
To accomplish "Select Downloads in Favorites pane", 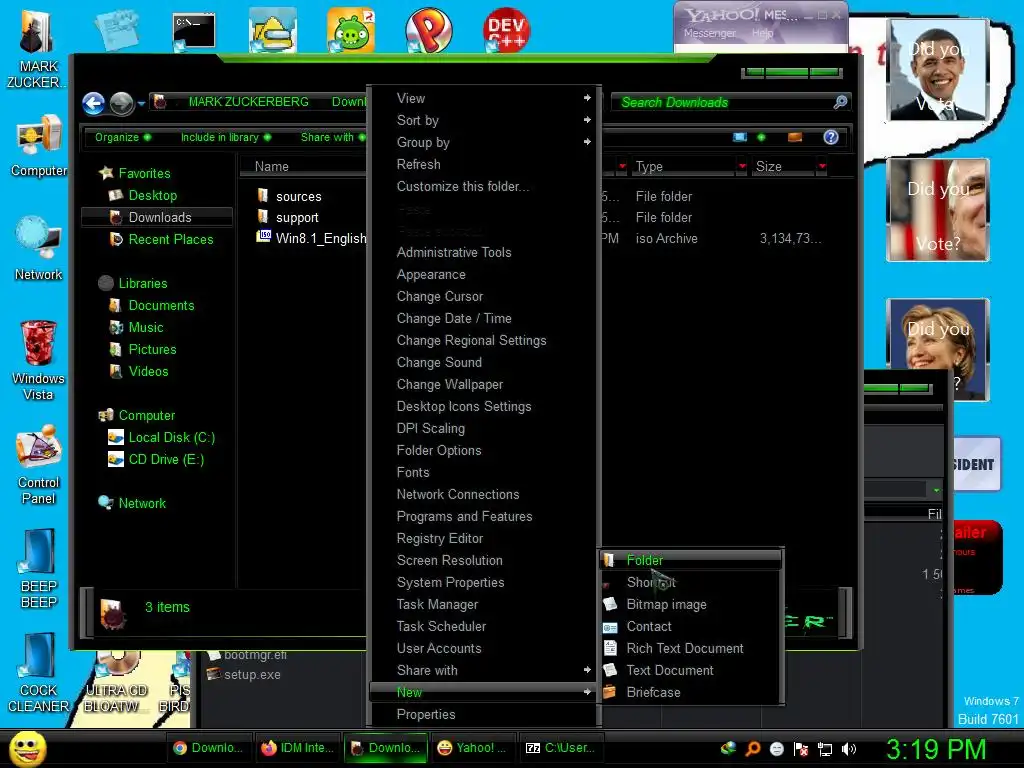I will coord(157,217).
